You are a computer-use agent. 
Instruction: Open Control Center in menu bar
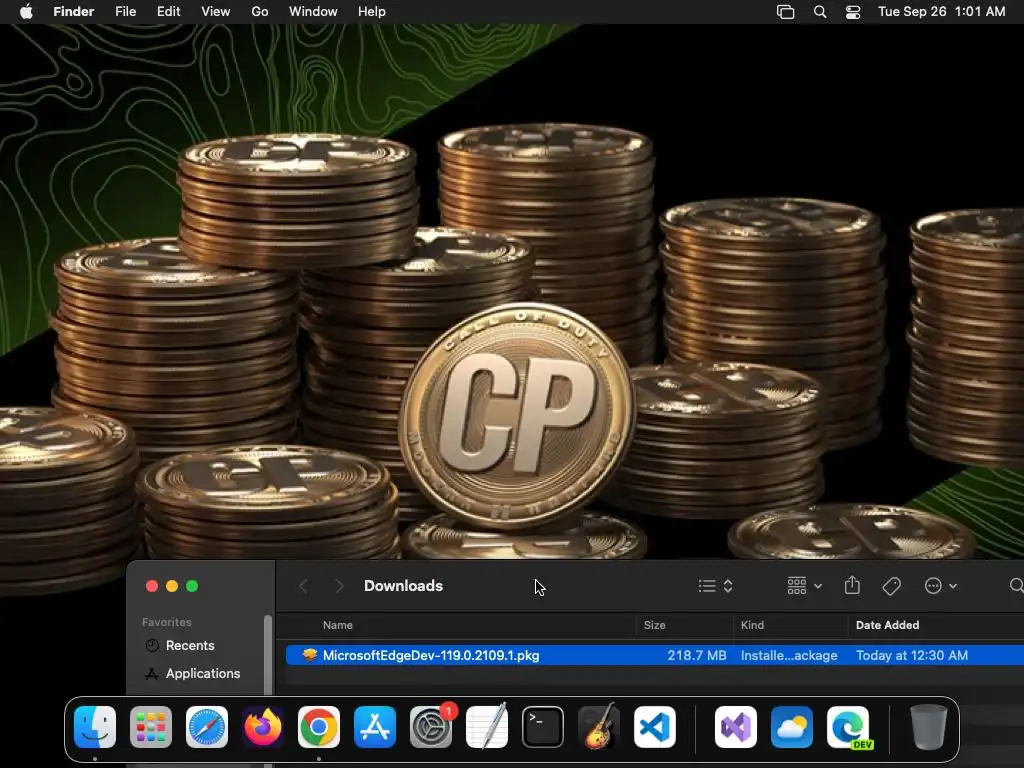click(x=853, y=12)
